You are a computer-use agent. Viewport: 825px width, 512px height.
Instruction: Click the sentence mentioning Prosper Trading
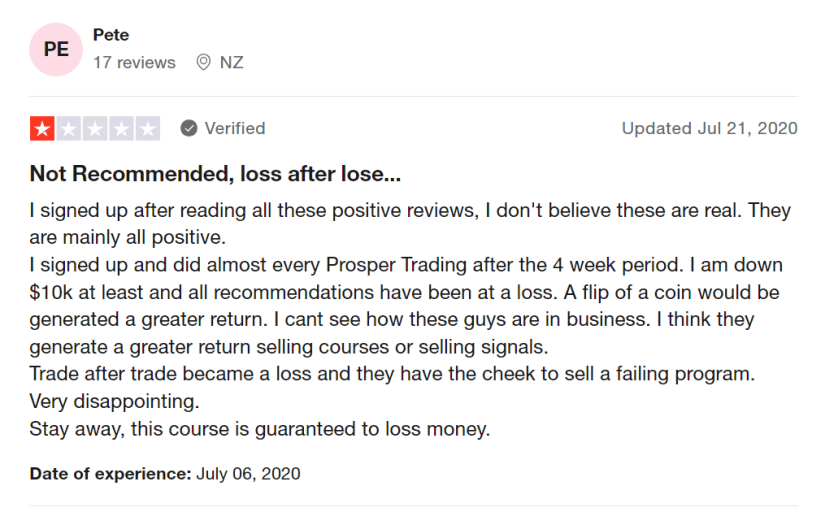(x=356, y=265)
